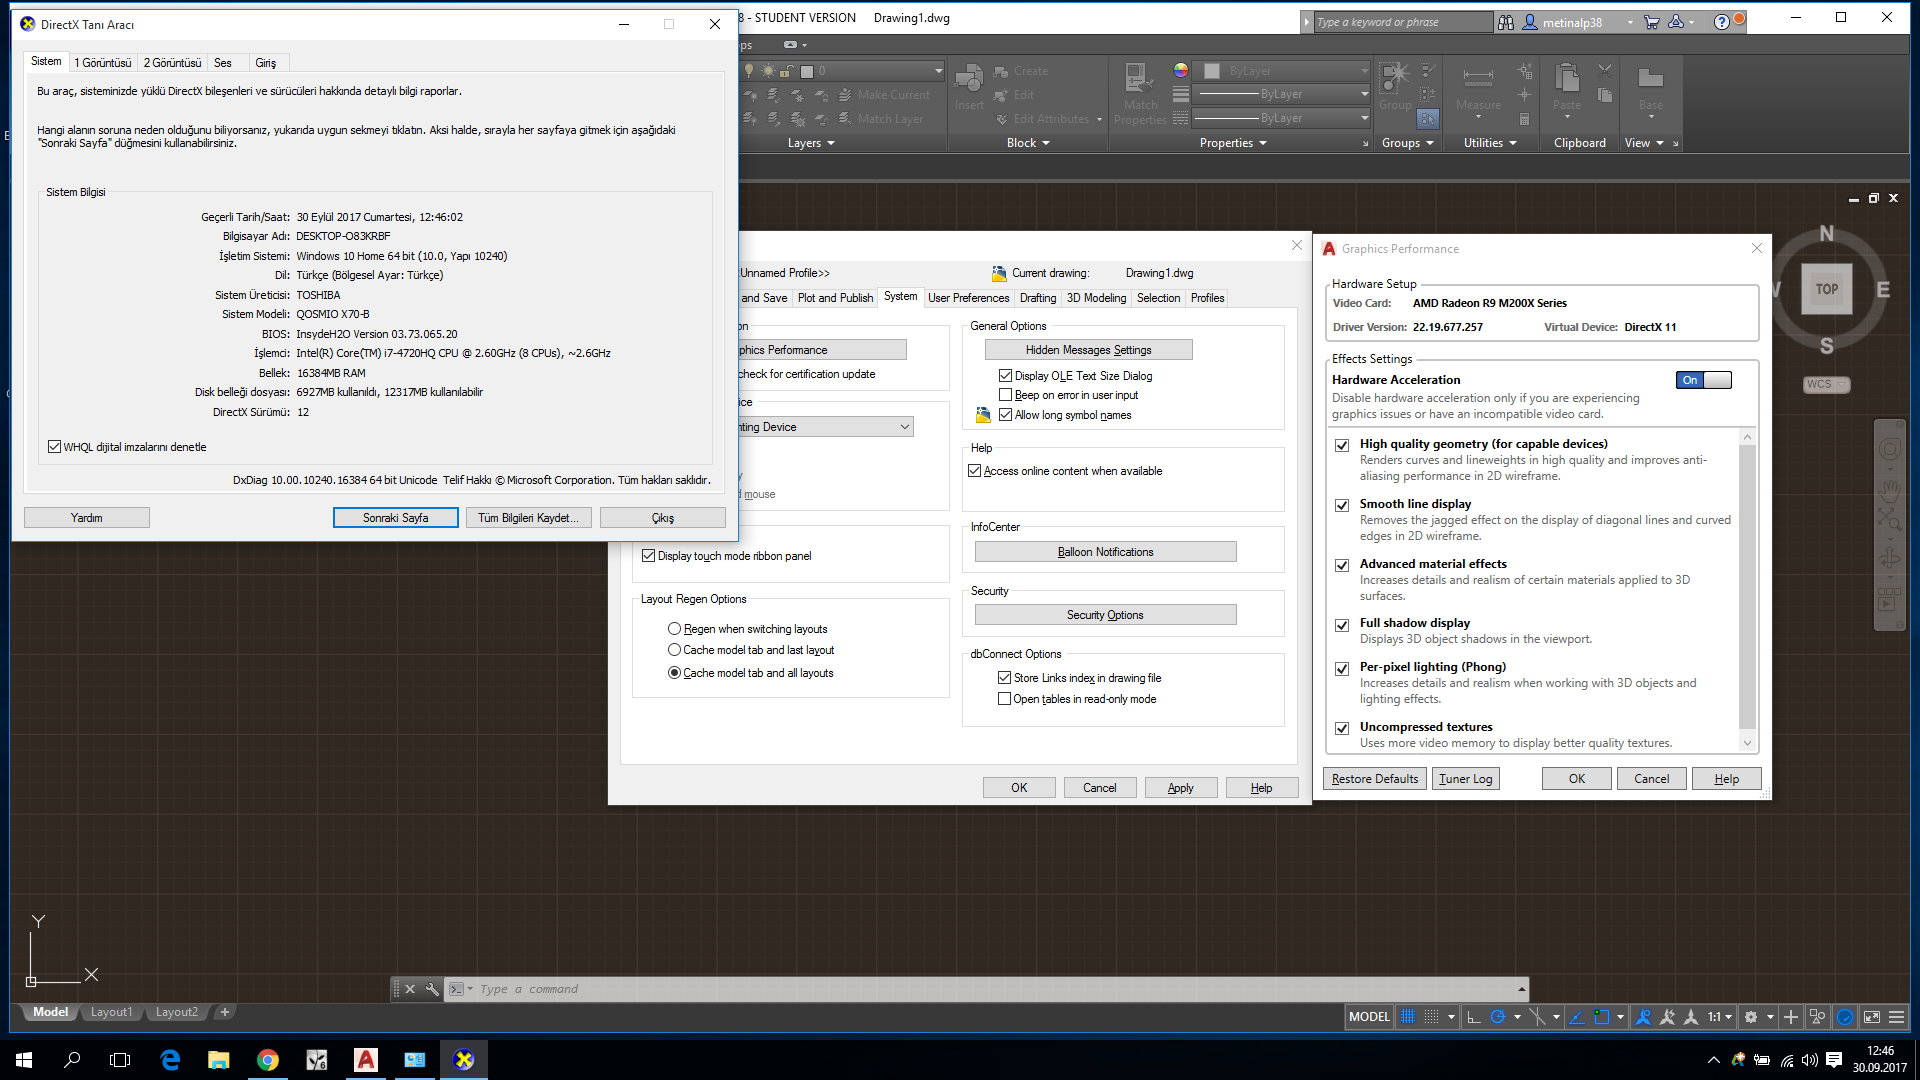Viewport: 1920px width, 1080px height.
Task: Open the annotation scale 1:1 dropdown
Action: click(1729, 1017)
